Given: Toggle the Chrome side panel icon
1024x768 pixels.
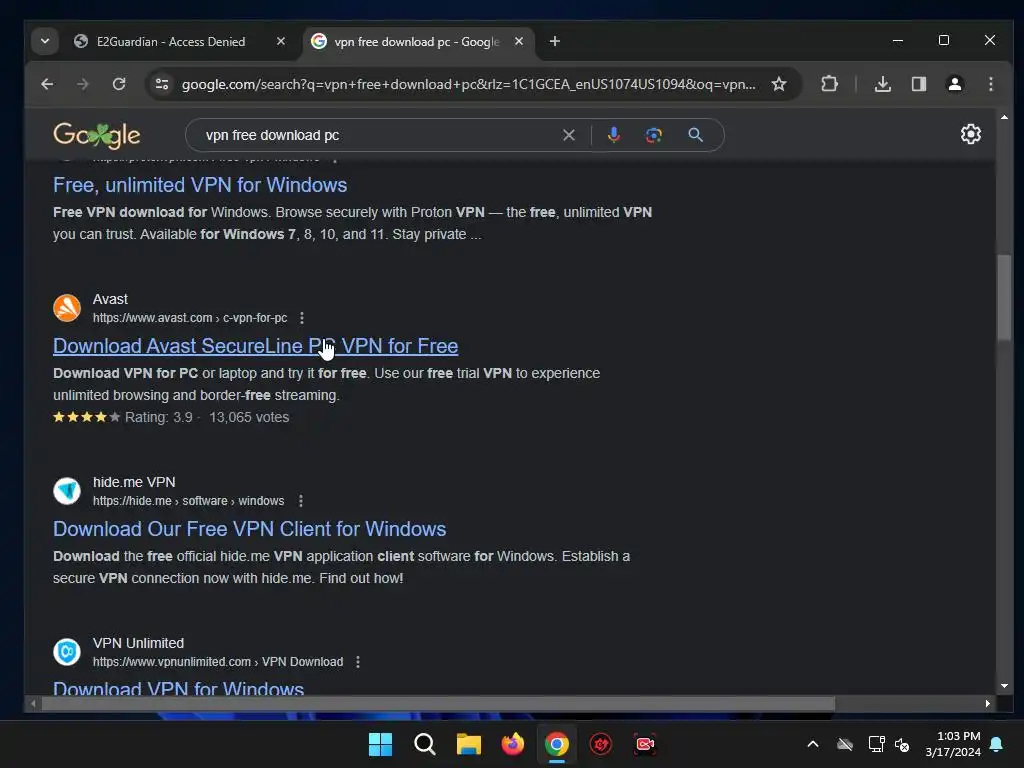Looking at the screenshot, I should (x=919, y=84).
